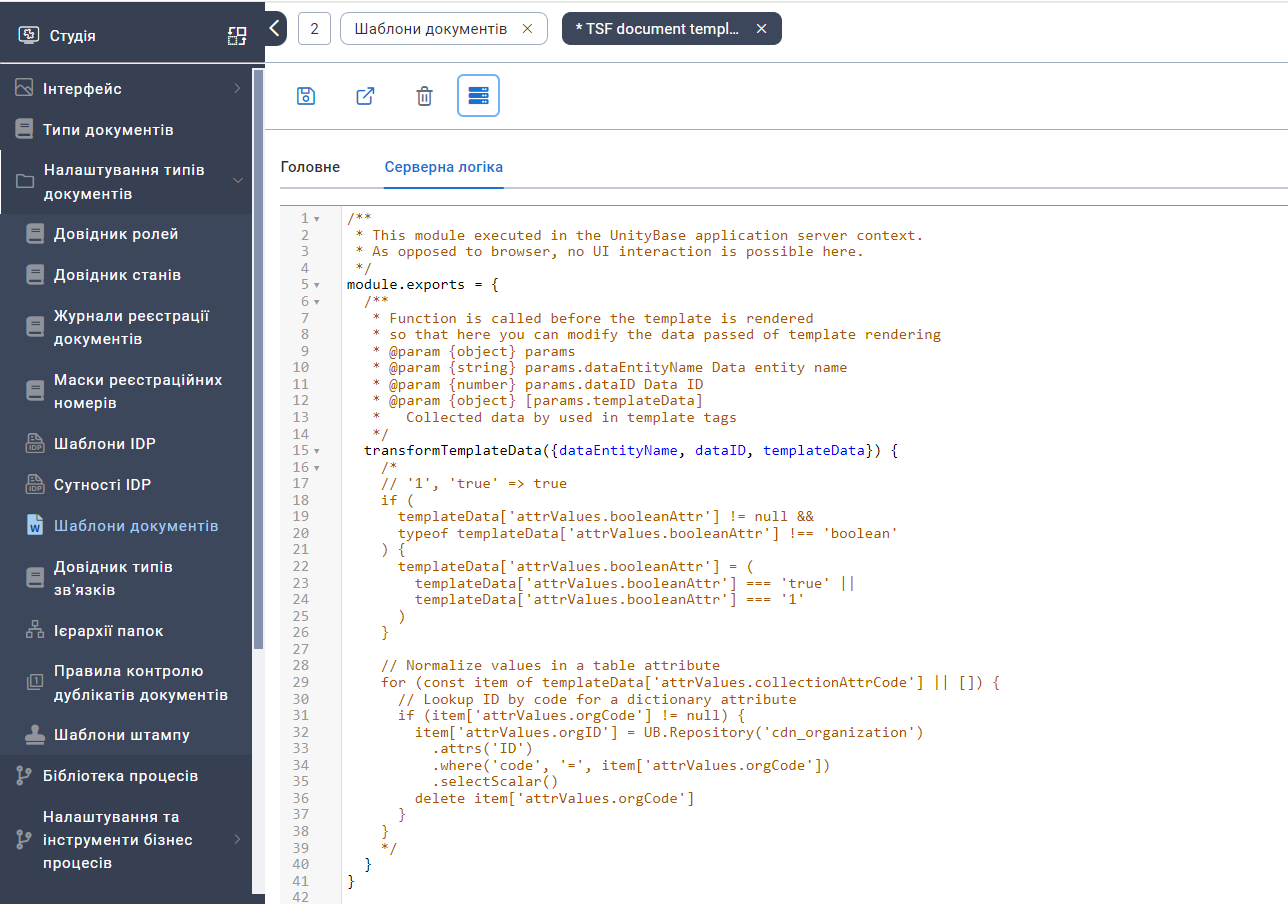The width and height of the screenshot is (1288, 904).
Task: Fold the comment at line 1
Action: [317, 218]
